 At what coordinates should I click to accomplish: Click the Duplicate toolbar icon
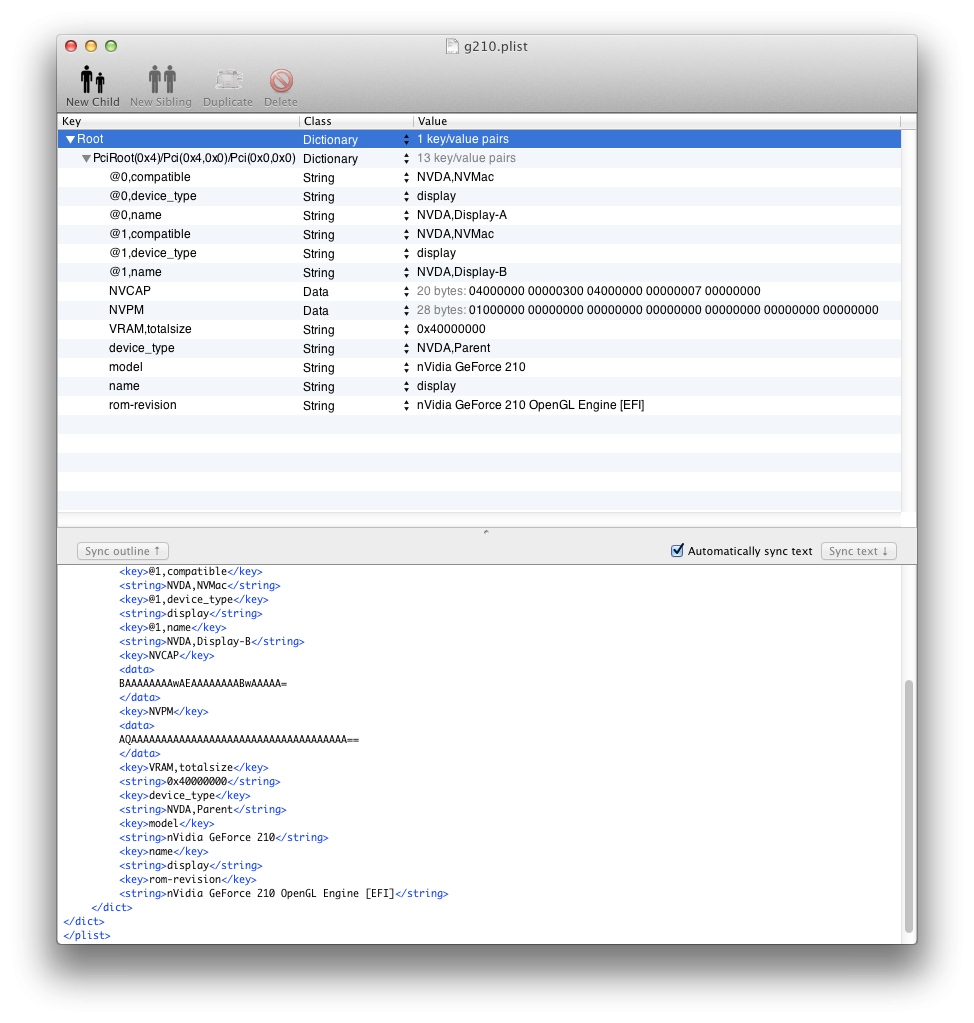[x=228, y=81]
